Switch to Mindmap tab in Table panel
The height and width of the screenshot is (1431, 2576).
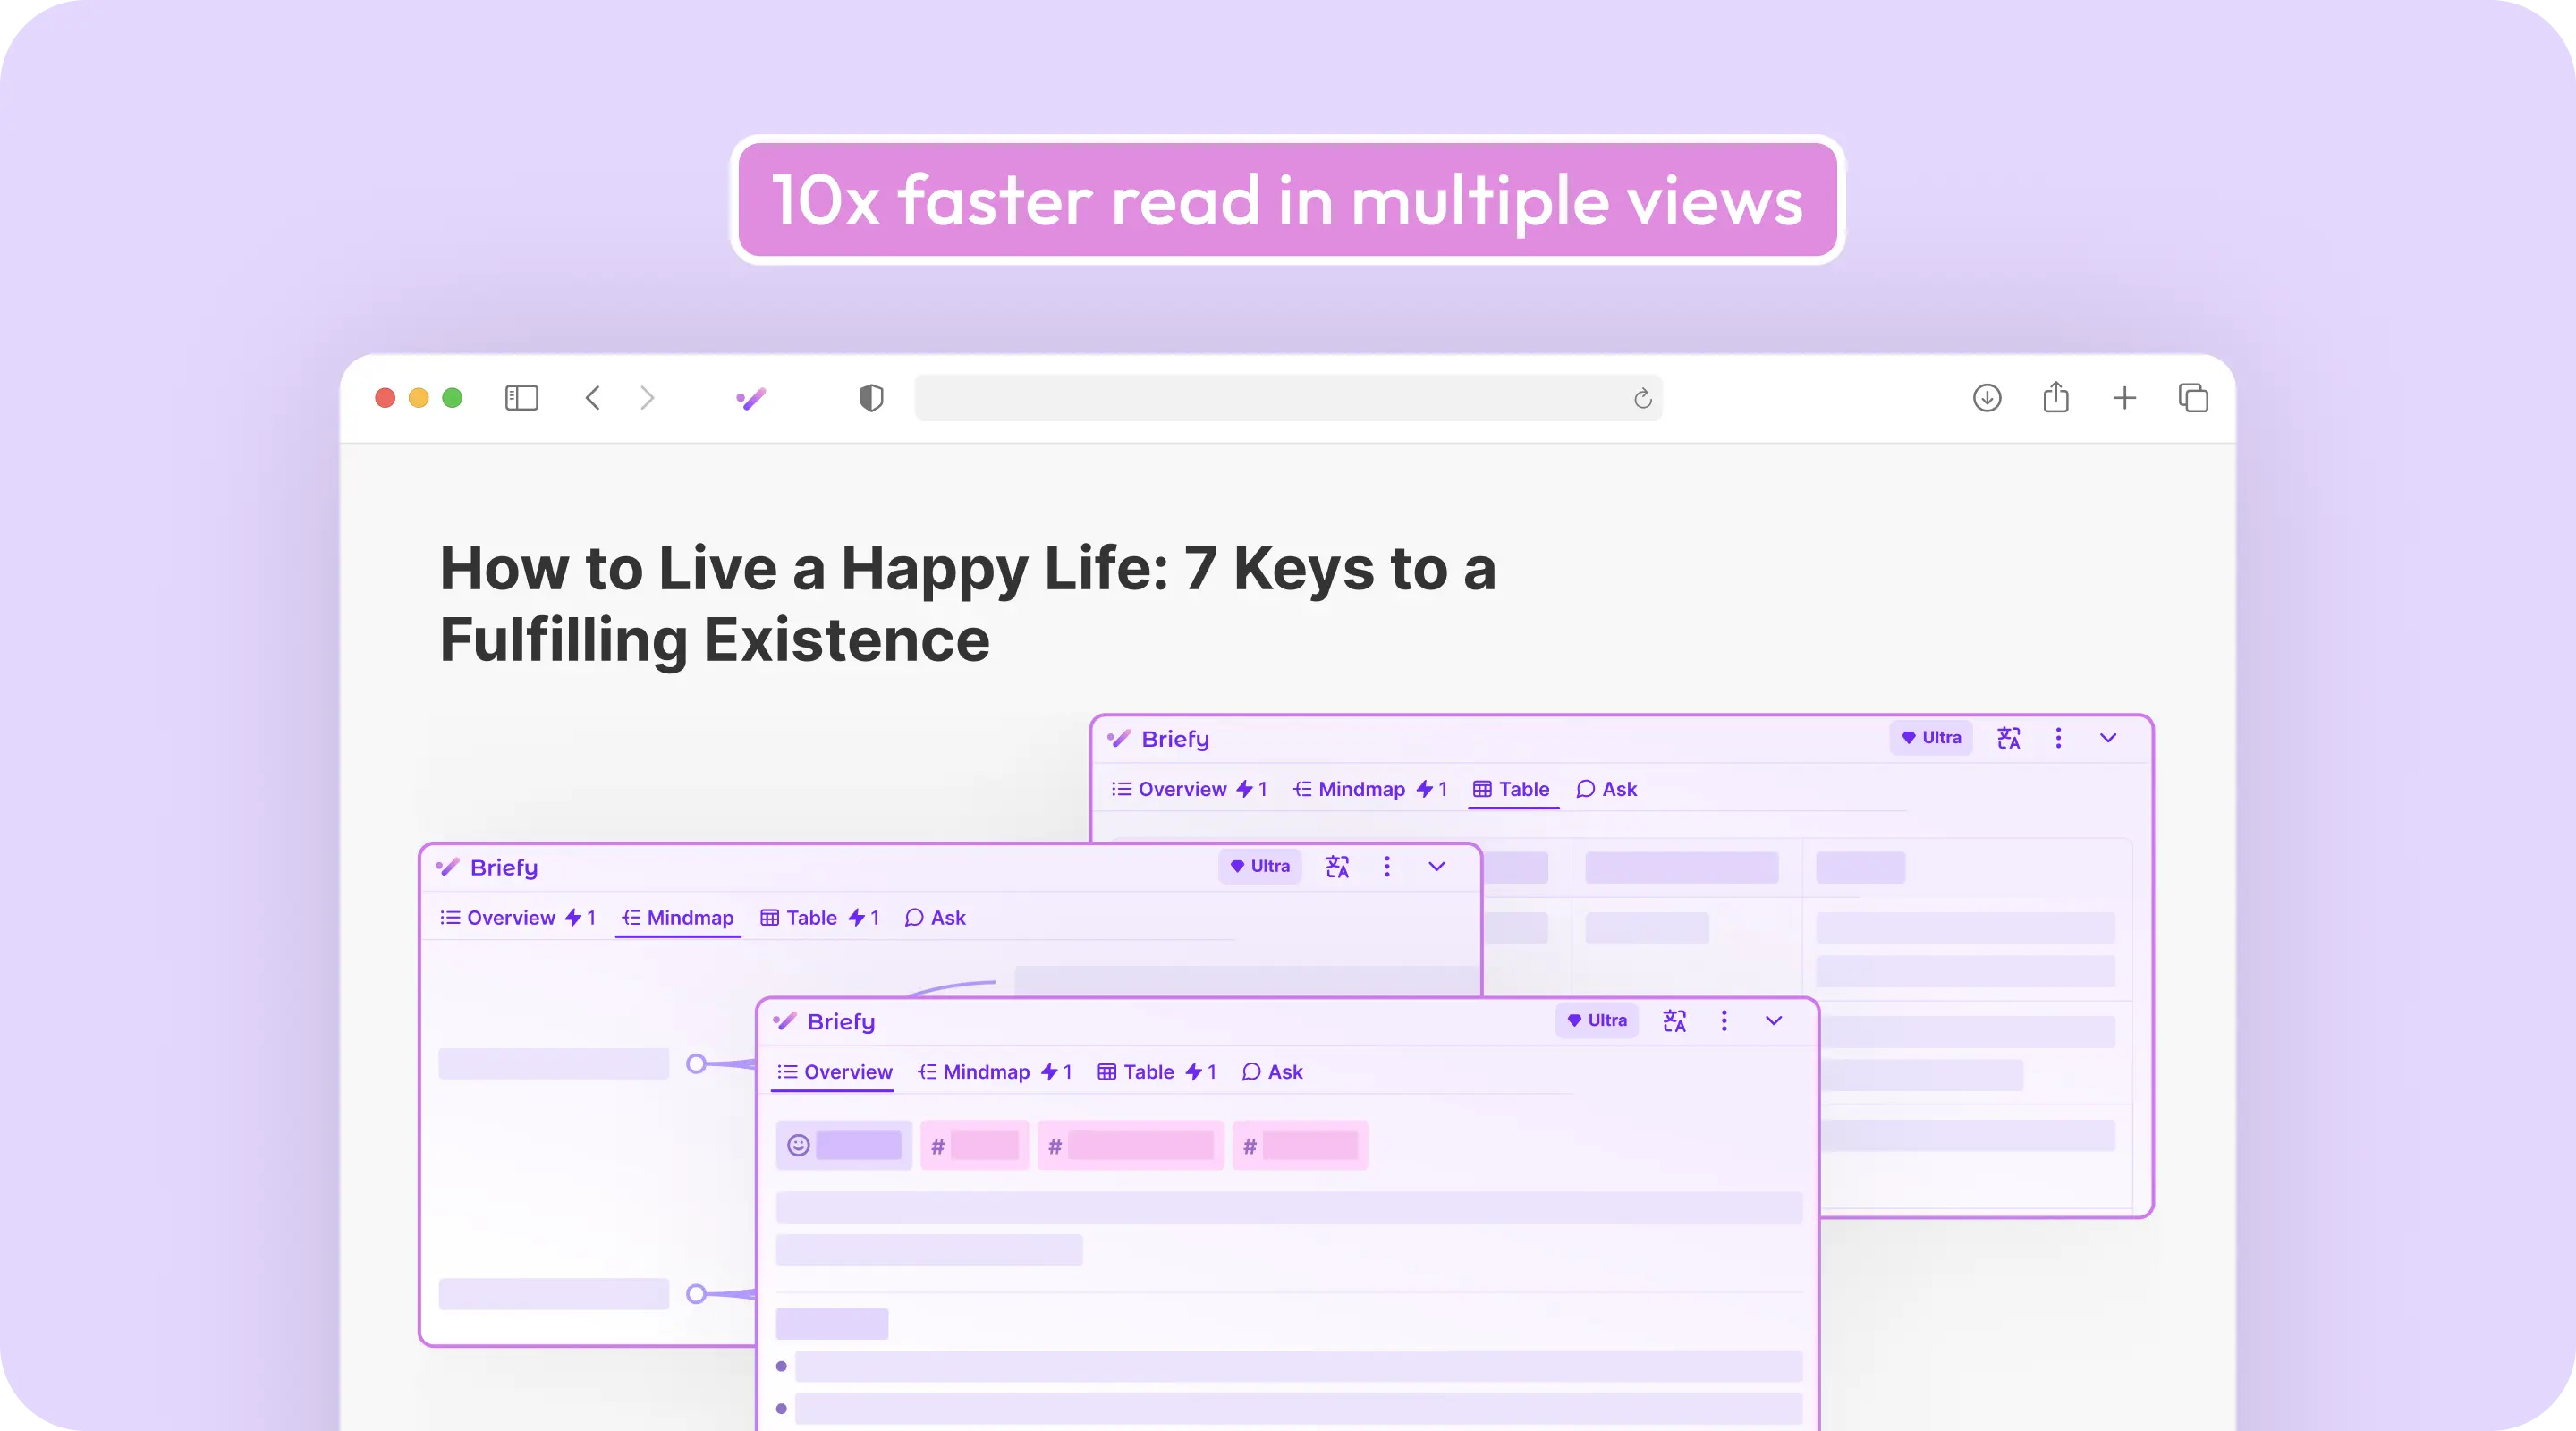point(1370,789)
